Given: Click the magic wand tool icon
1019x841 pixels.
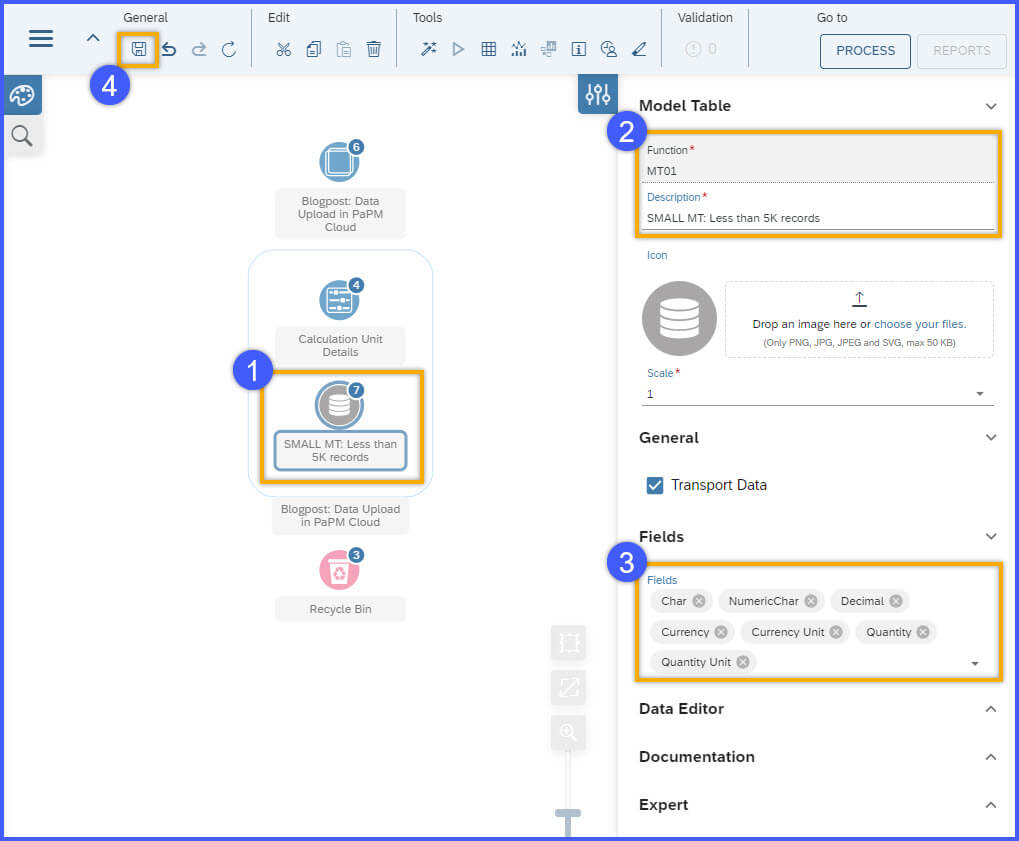Looking at the screenshot, I should [x=428, y=49].
